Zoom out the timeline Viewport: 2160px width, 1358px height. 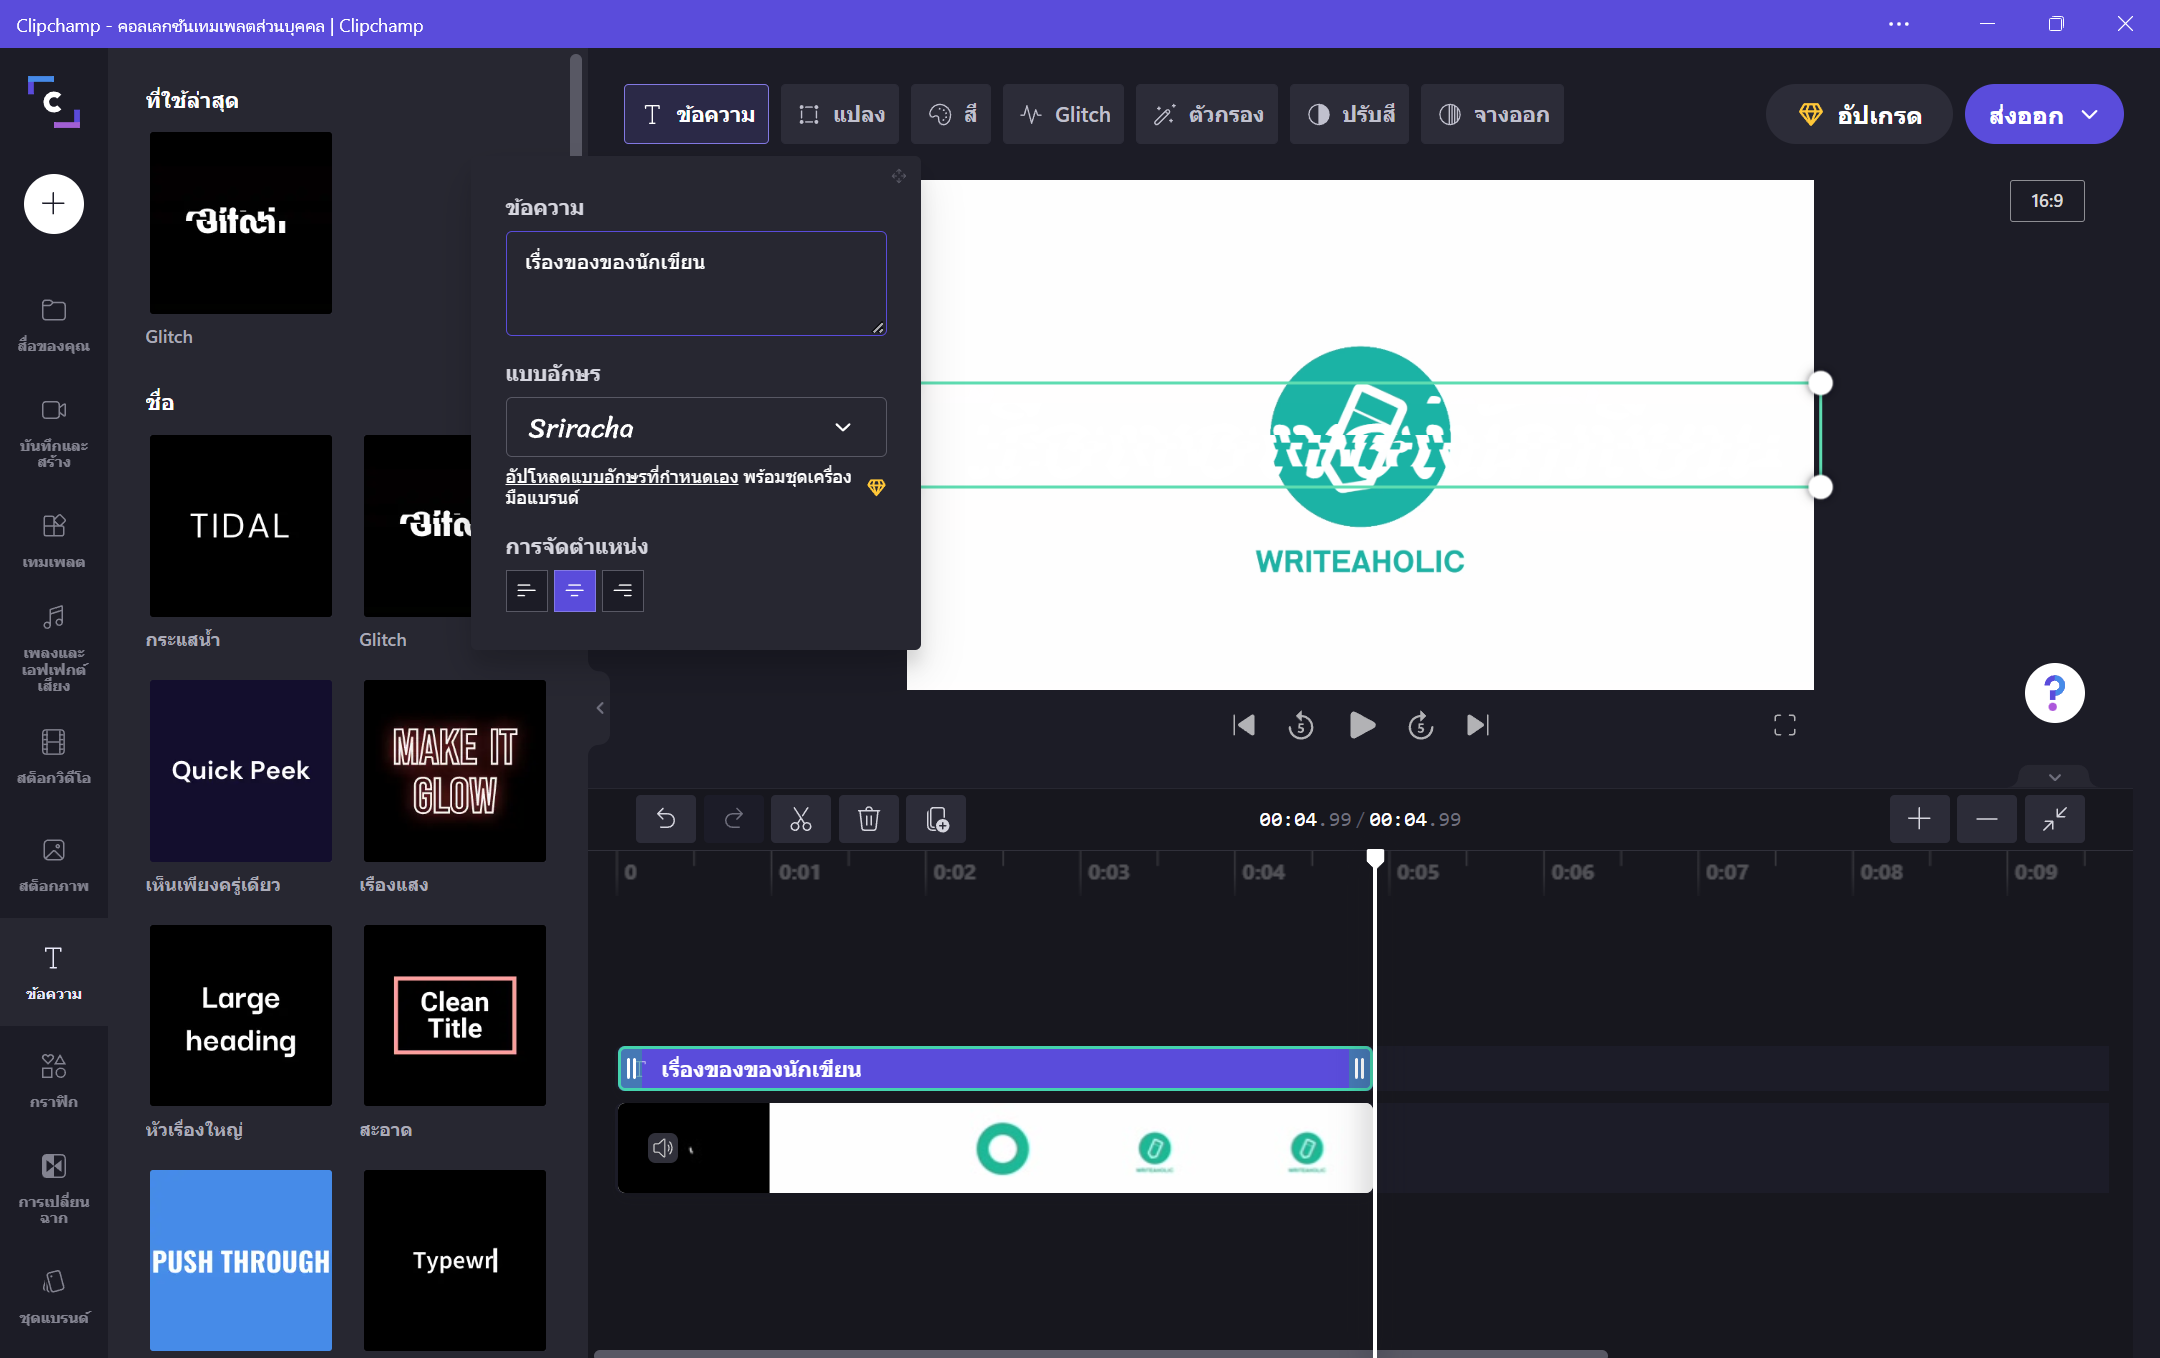pyautogui.click(x=1987, y=819)
